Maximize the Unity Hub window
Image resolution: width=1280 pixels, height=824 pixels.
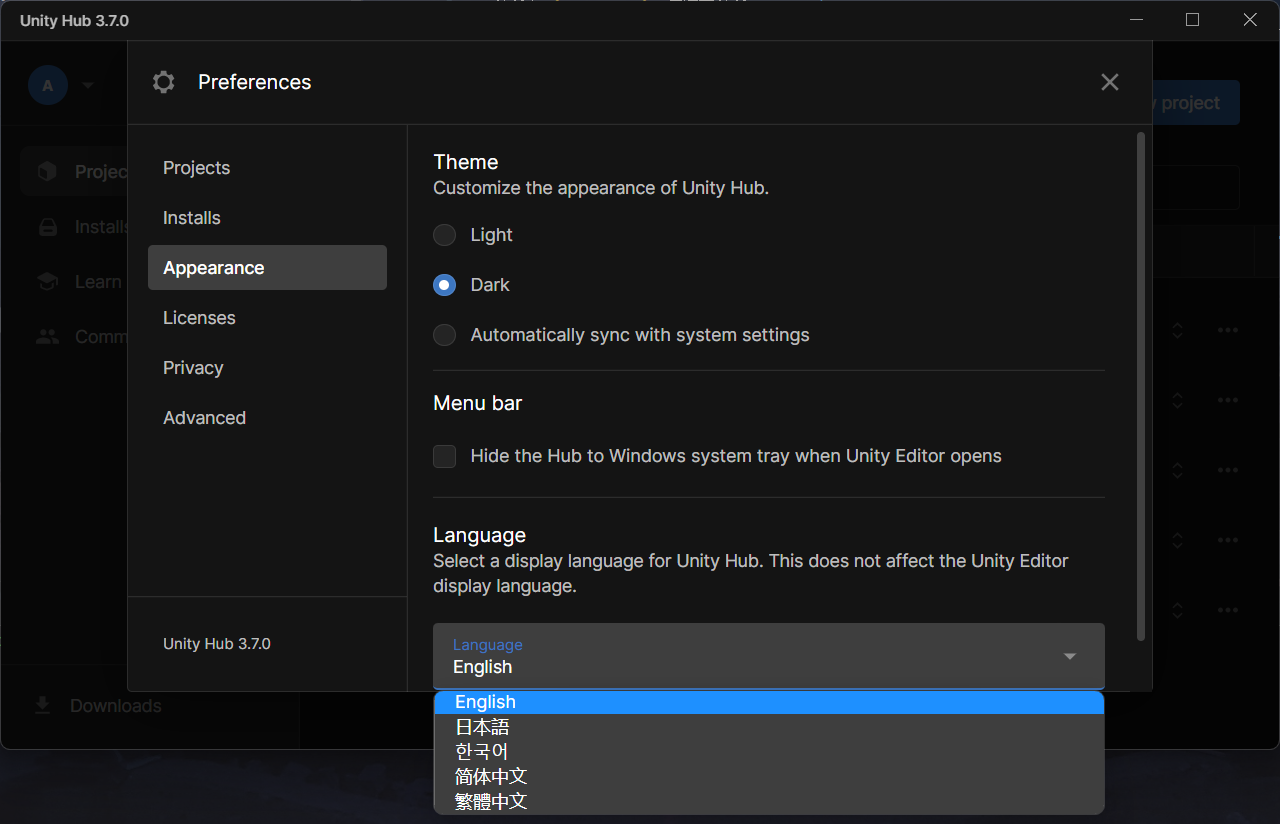[1192, 20]
